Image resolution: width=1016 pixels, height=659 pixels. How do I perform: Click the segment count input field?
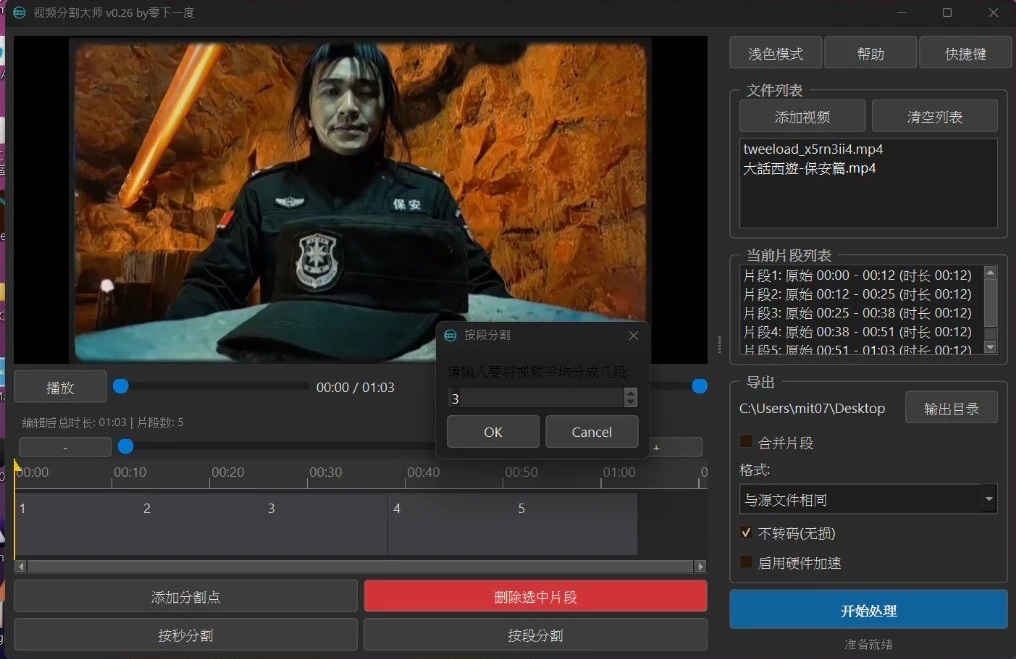[x=535, y=398]
